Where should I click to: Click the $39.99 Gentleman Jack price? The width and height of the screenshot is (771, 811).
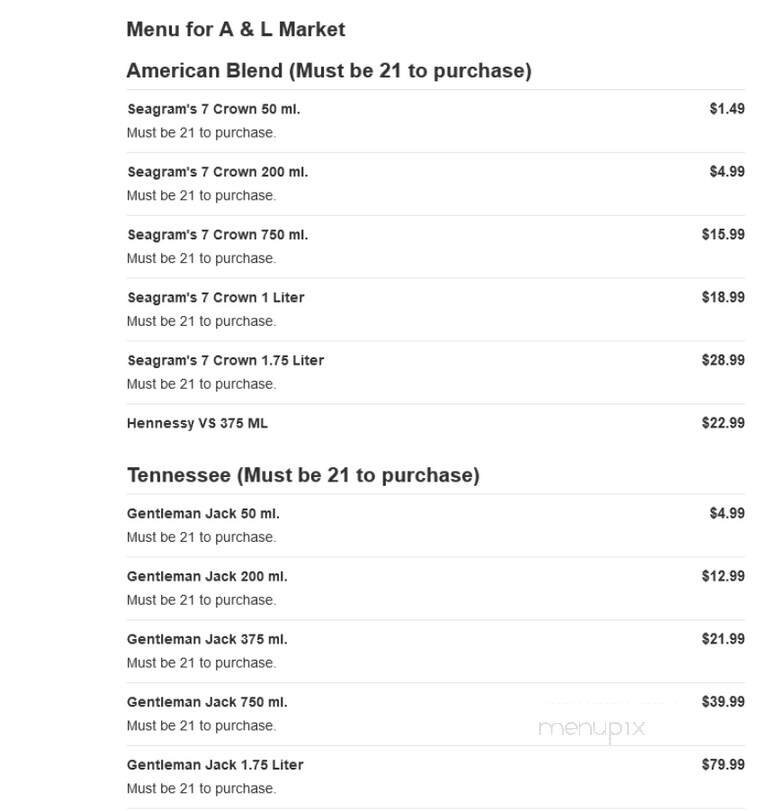[722, 702]
